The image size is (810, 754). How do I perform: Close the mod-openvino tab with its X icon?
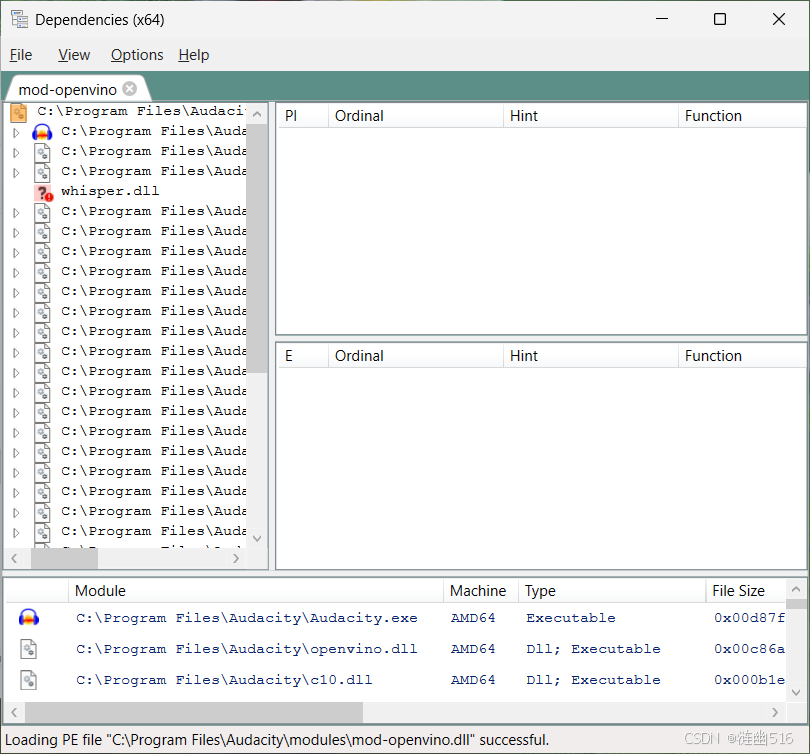[x=130, y=89]
